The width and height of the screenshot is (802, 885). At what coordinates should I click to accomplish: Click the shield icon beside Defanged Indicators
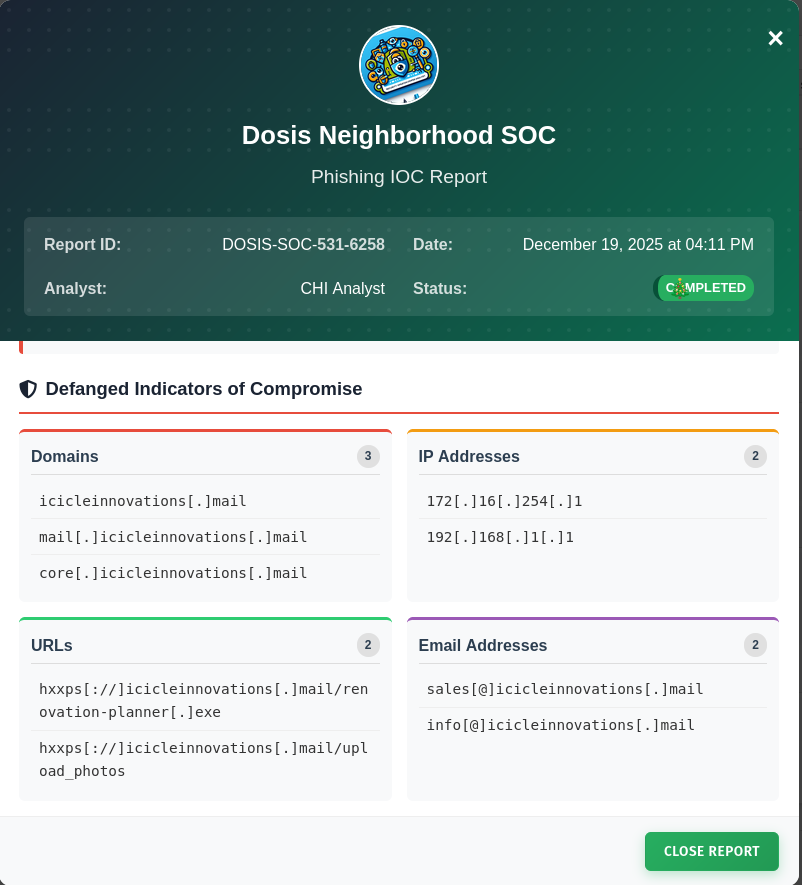[28, 389]
